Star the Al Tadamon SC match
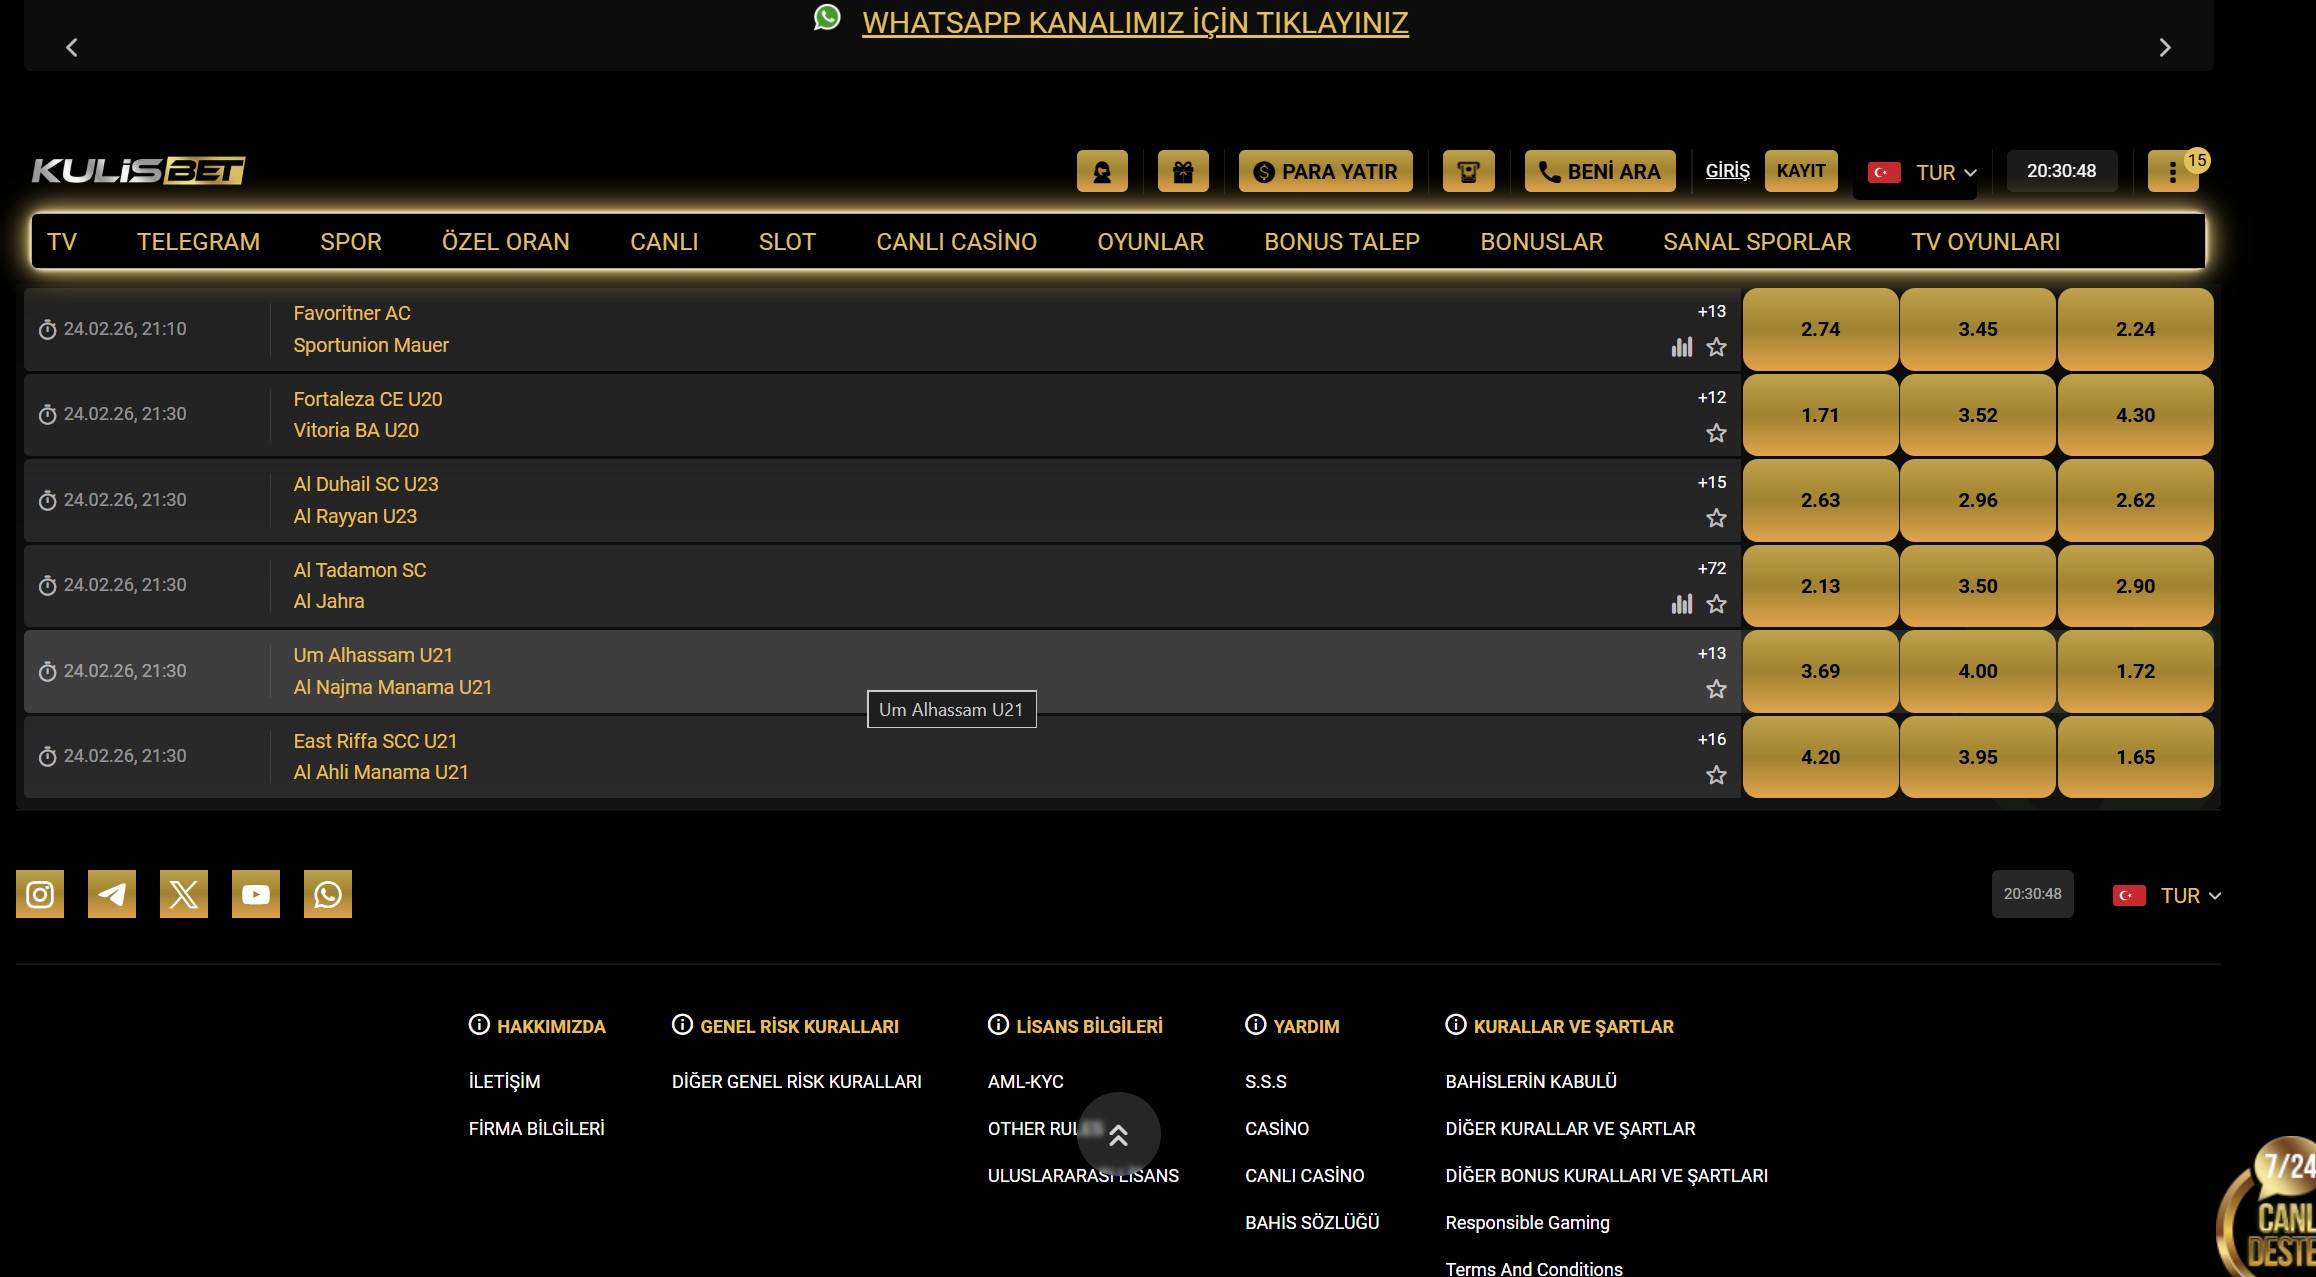This screenshot has height=1277, width=2316. point(1716,604)
